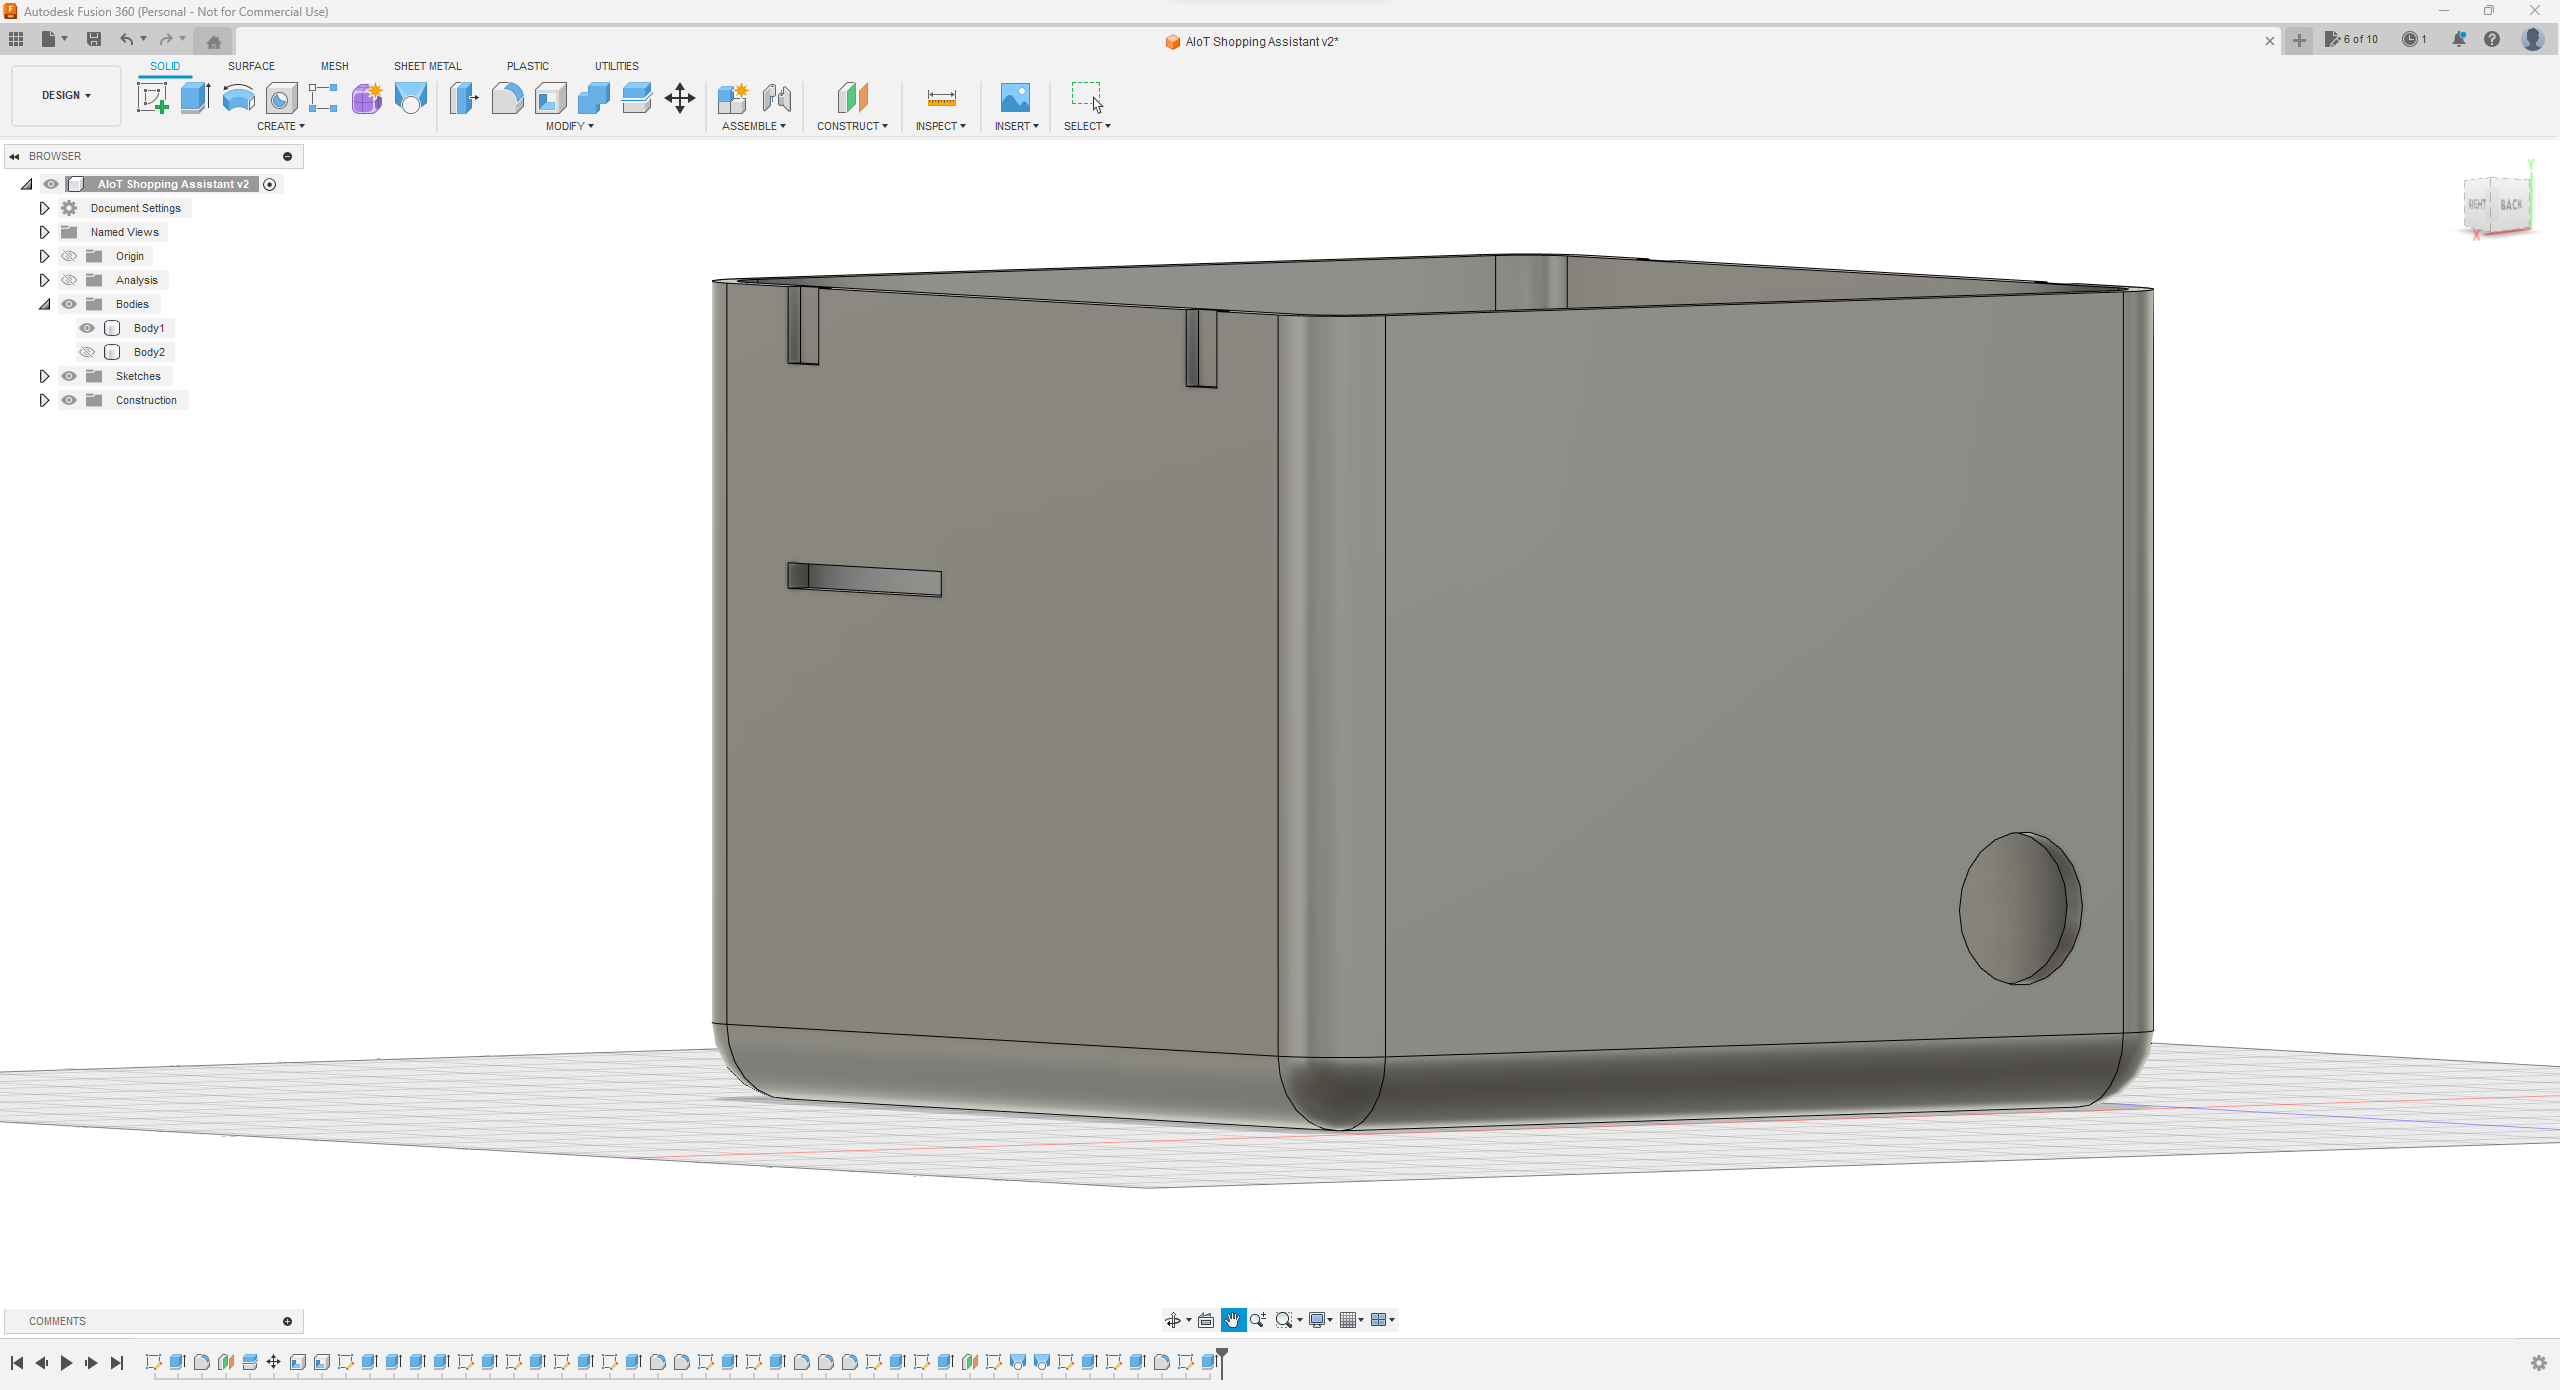Open the UTILITIES ribbon tab
2560x1390 pixels.
tap(617, 65)
